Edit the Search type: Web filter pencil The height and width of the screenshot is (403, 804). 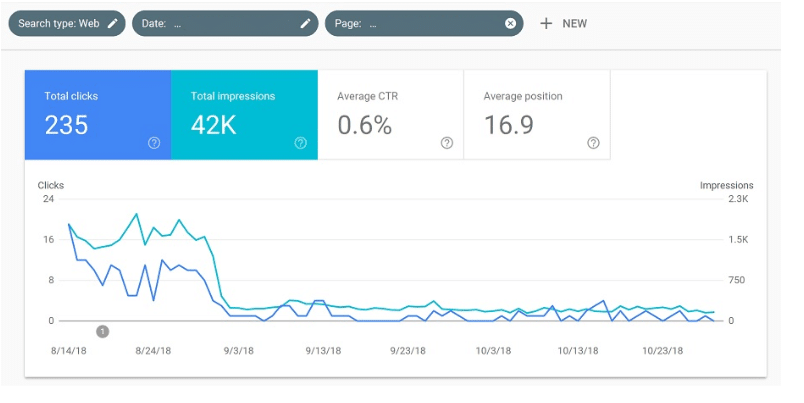112,23
